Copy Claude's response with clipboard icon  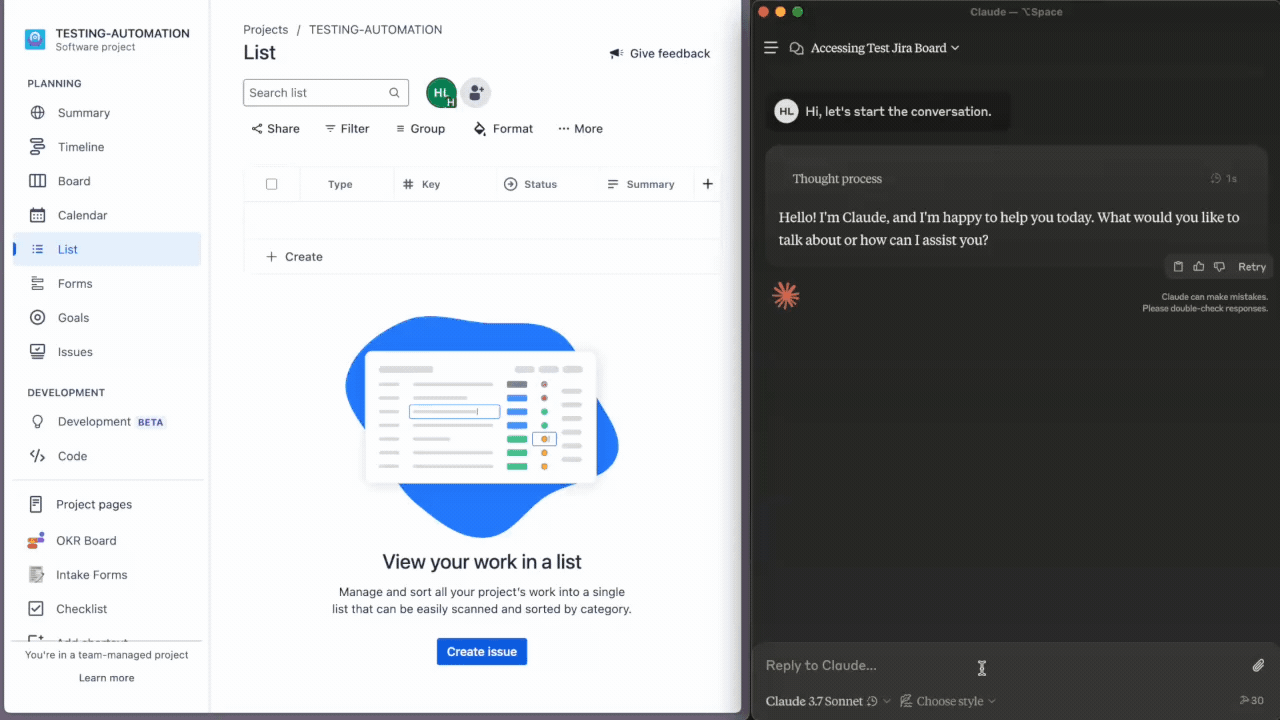point(1178,267)
